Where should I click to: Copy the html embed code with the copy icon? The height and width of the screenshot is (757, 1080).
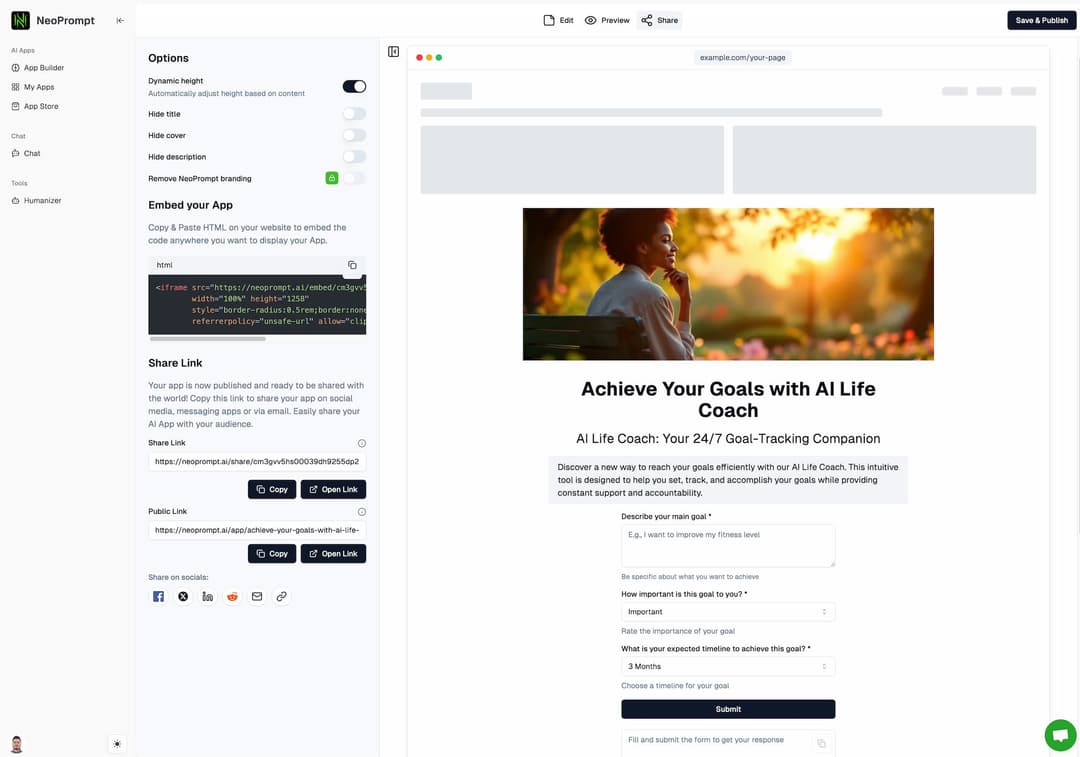(x=352, y=265)
